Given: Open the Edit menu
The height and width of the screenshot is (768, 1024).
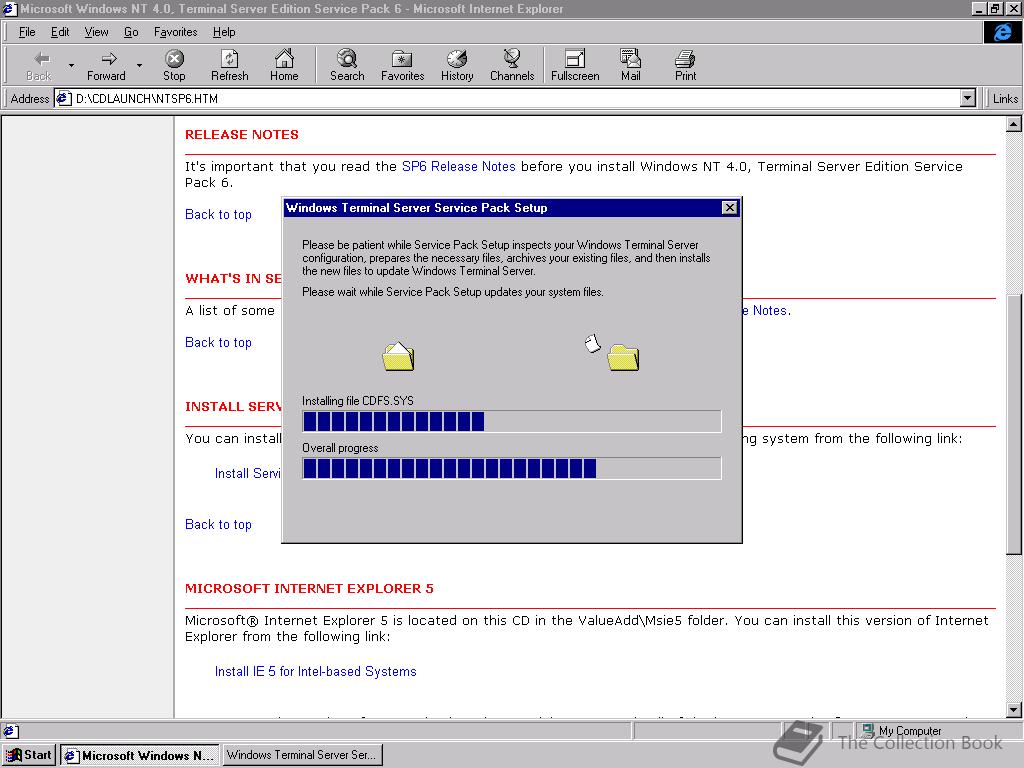Looking at the screenshot, I should click(60, 32).
